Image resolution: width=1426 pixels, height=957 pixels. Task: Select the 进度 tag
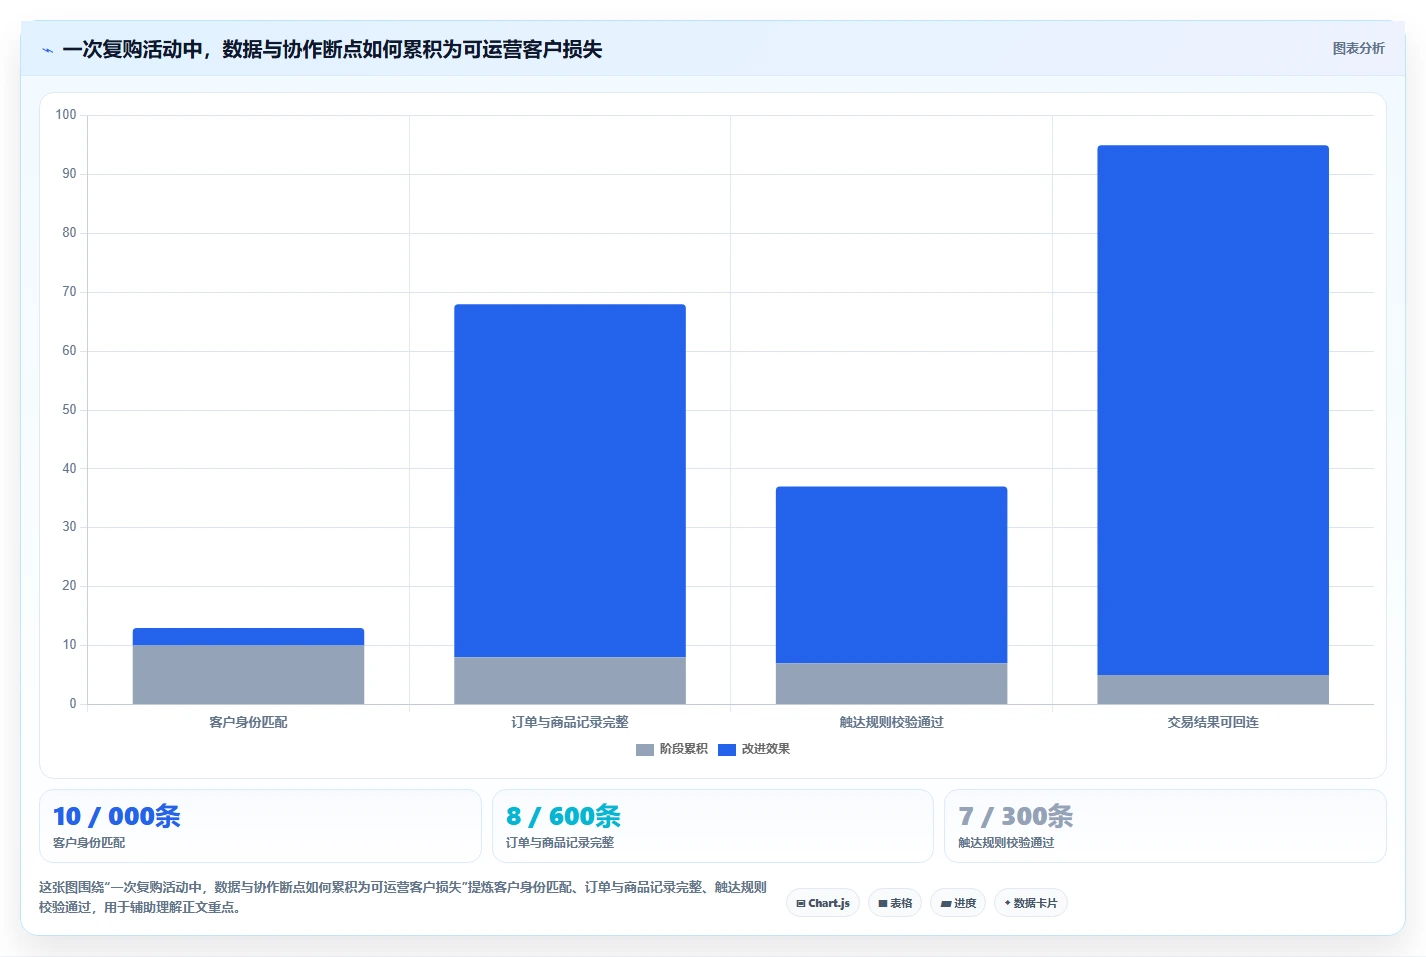[958, 903]
